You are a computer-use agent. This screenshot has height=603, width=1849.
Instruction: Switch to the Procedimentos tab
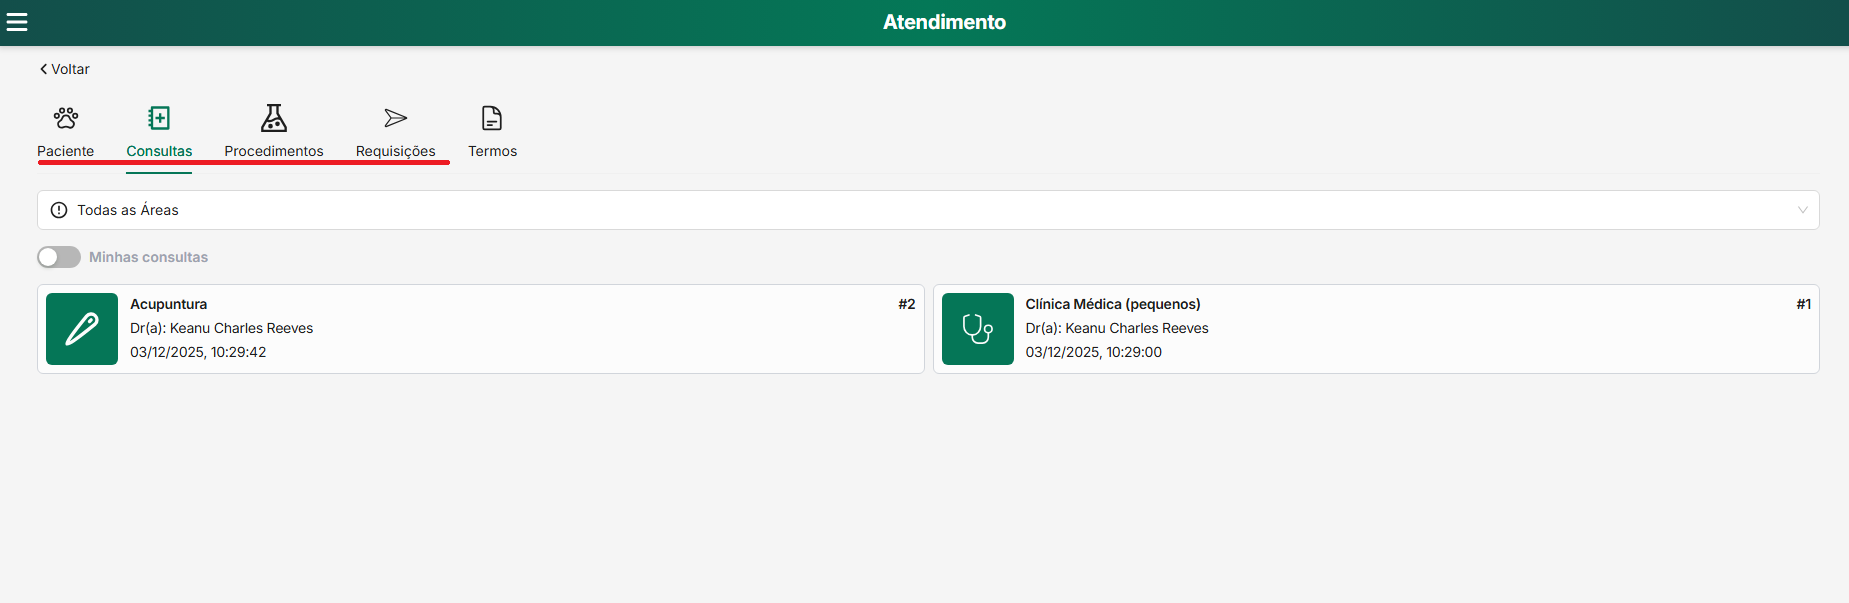(274, 151)
